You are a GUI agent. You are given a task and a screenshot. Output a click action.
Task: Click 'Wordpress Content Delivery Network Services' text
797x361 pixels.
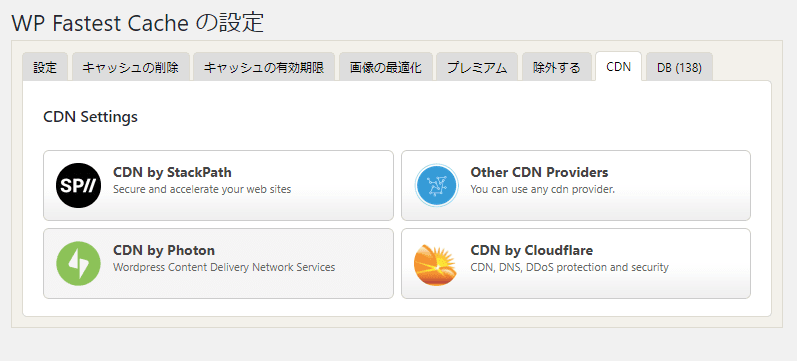coord(224,267)
